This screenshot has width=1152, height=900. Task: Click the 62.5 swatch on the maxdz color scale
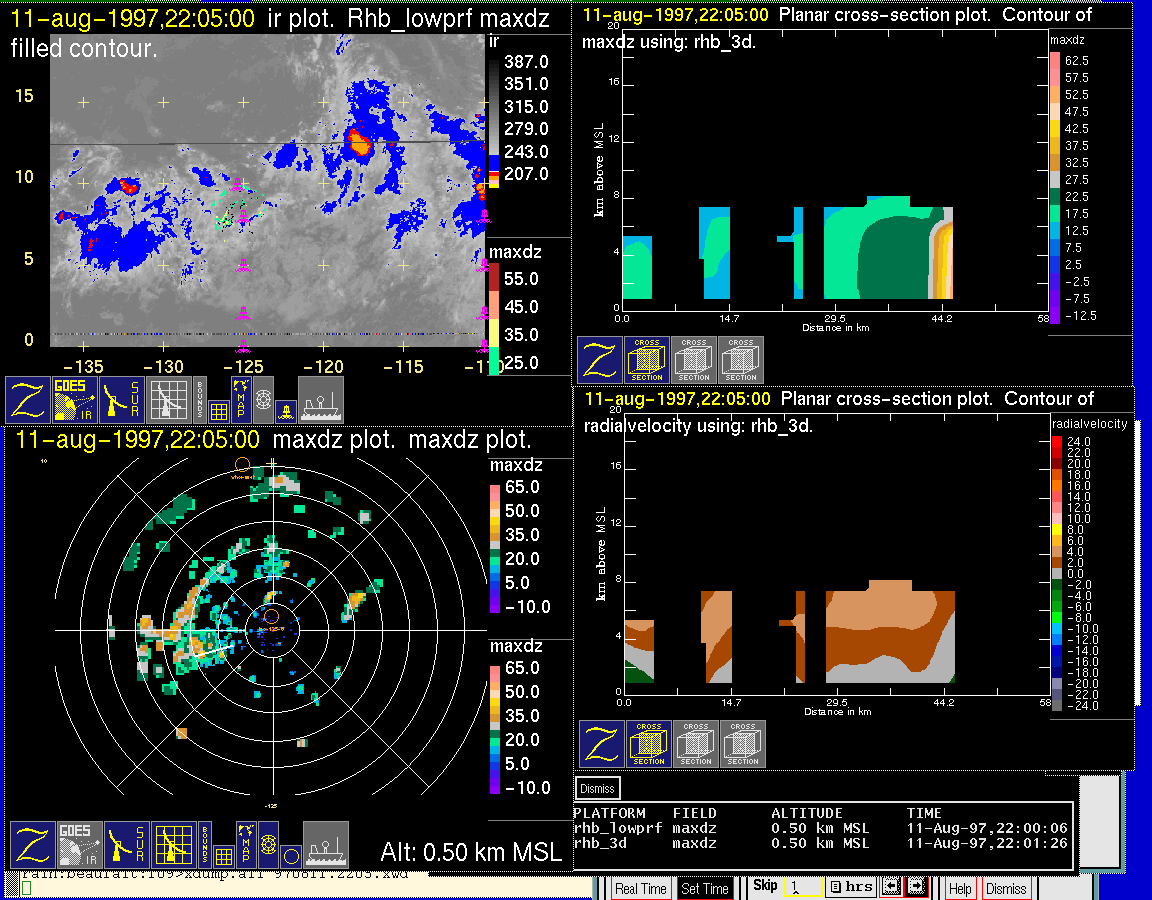point(1054,60)
